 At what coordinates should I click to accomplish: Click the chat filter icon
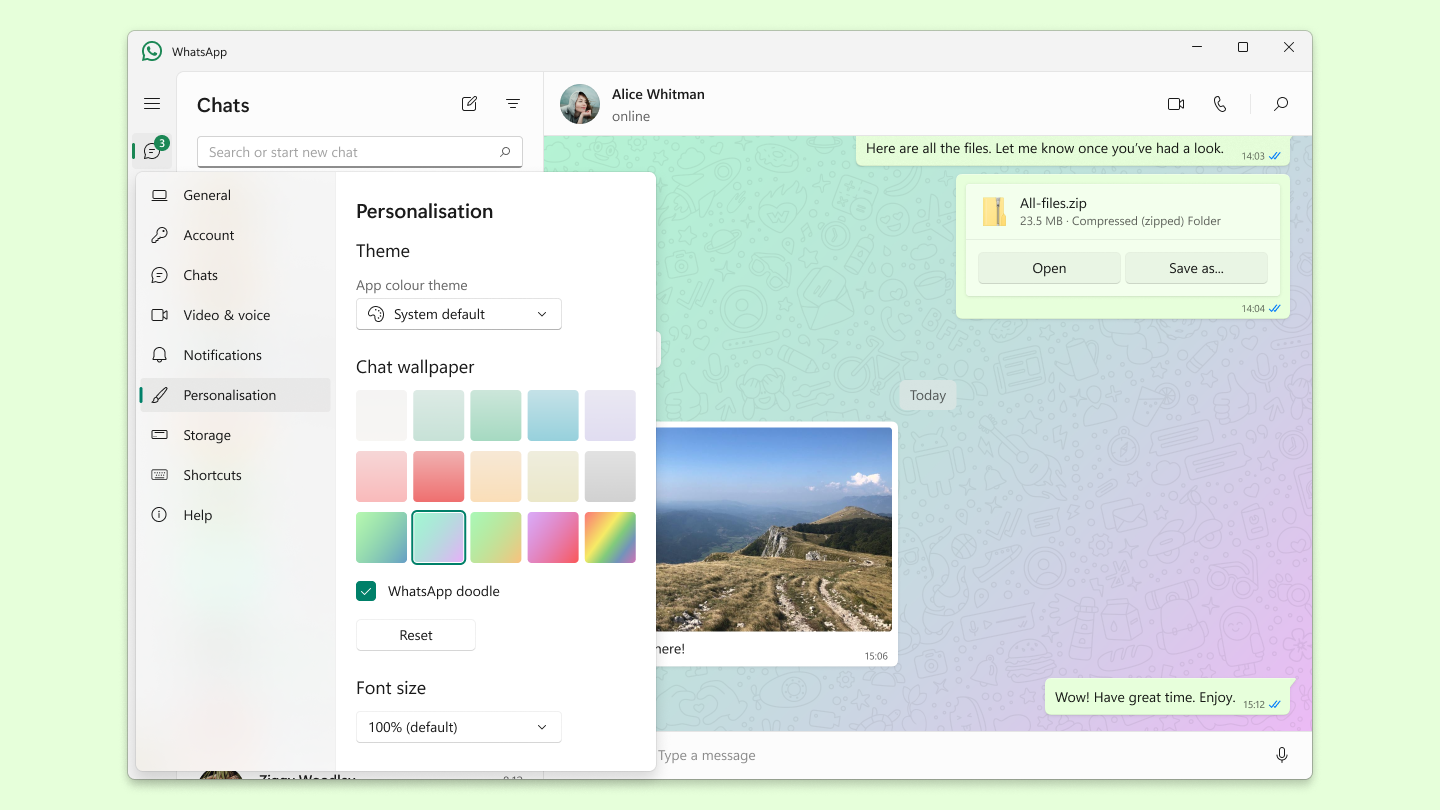513,103
